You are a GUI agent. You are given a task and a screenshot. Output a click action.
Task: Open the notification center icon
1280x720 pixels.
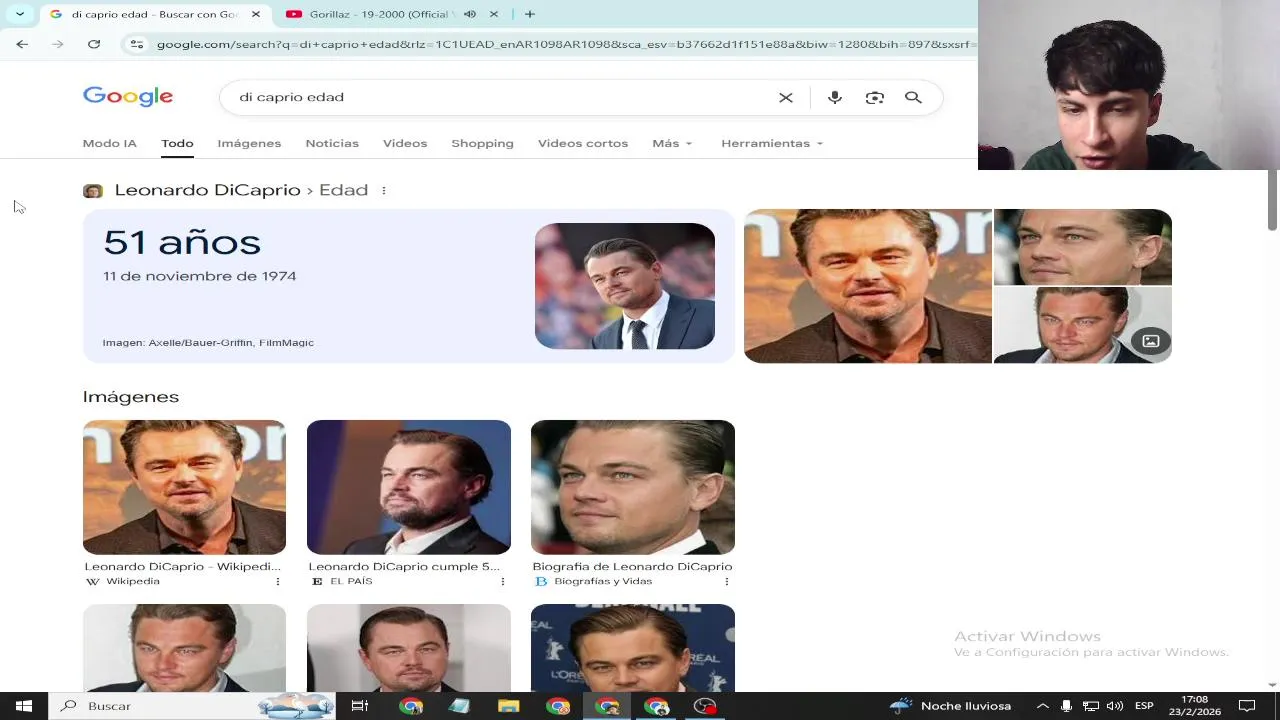click(1247, 706)
